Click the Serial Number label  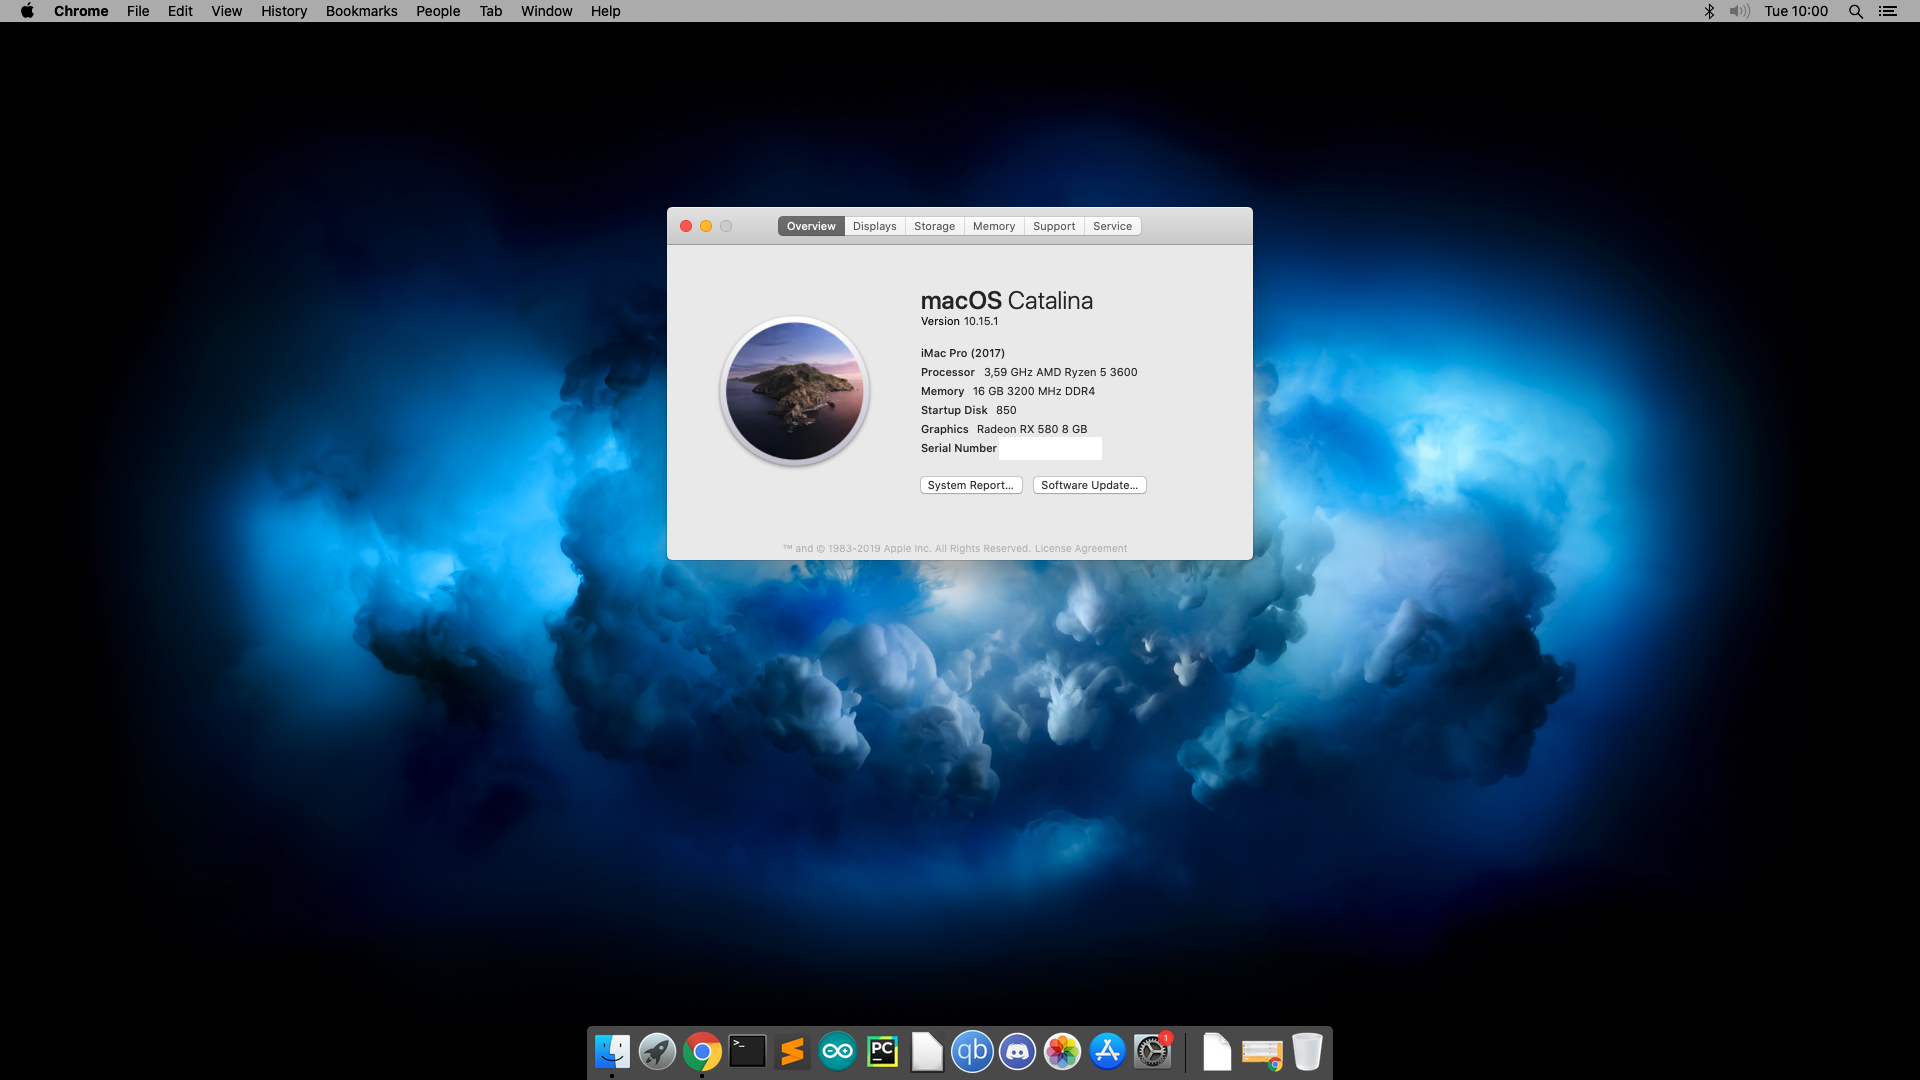[x=959, y=448]
